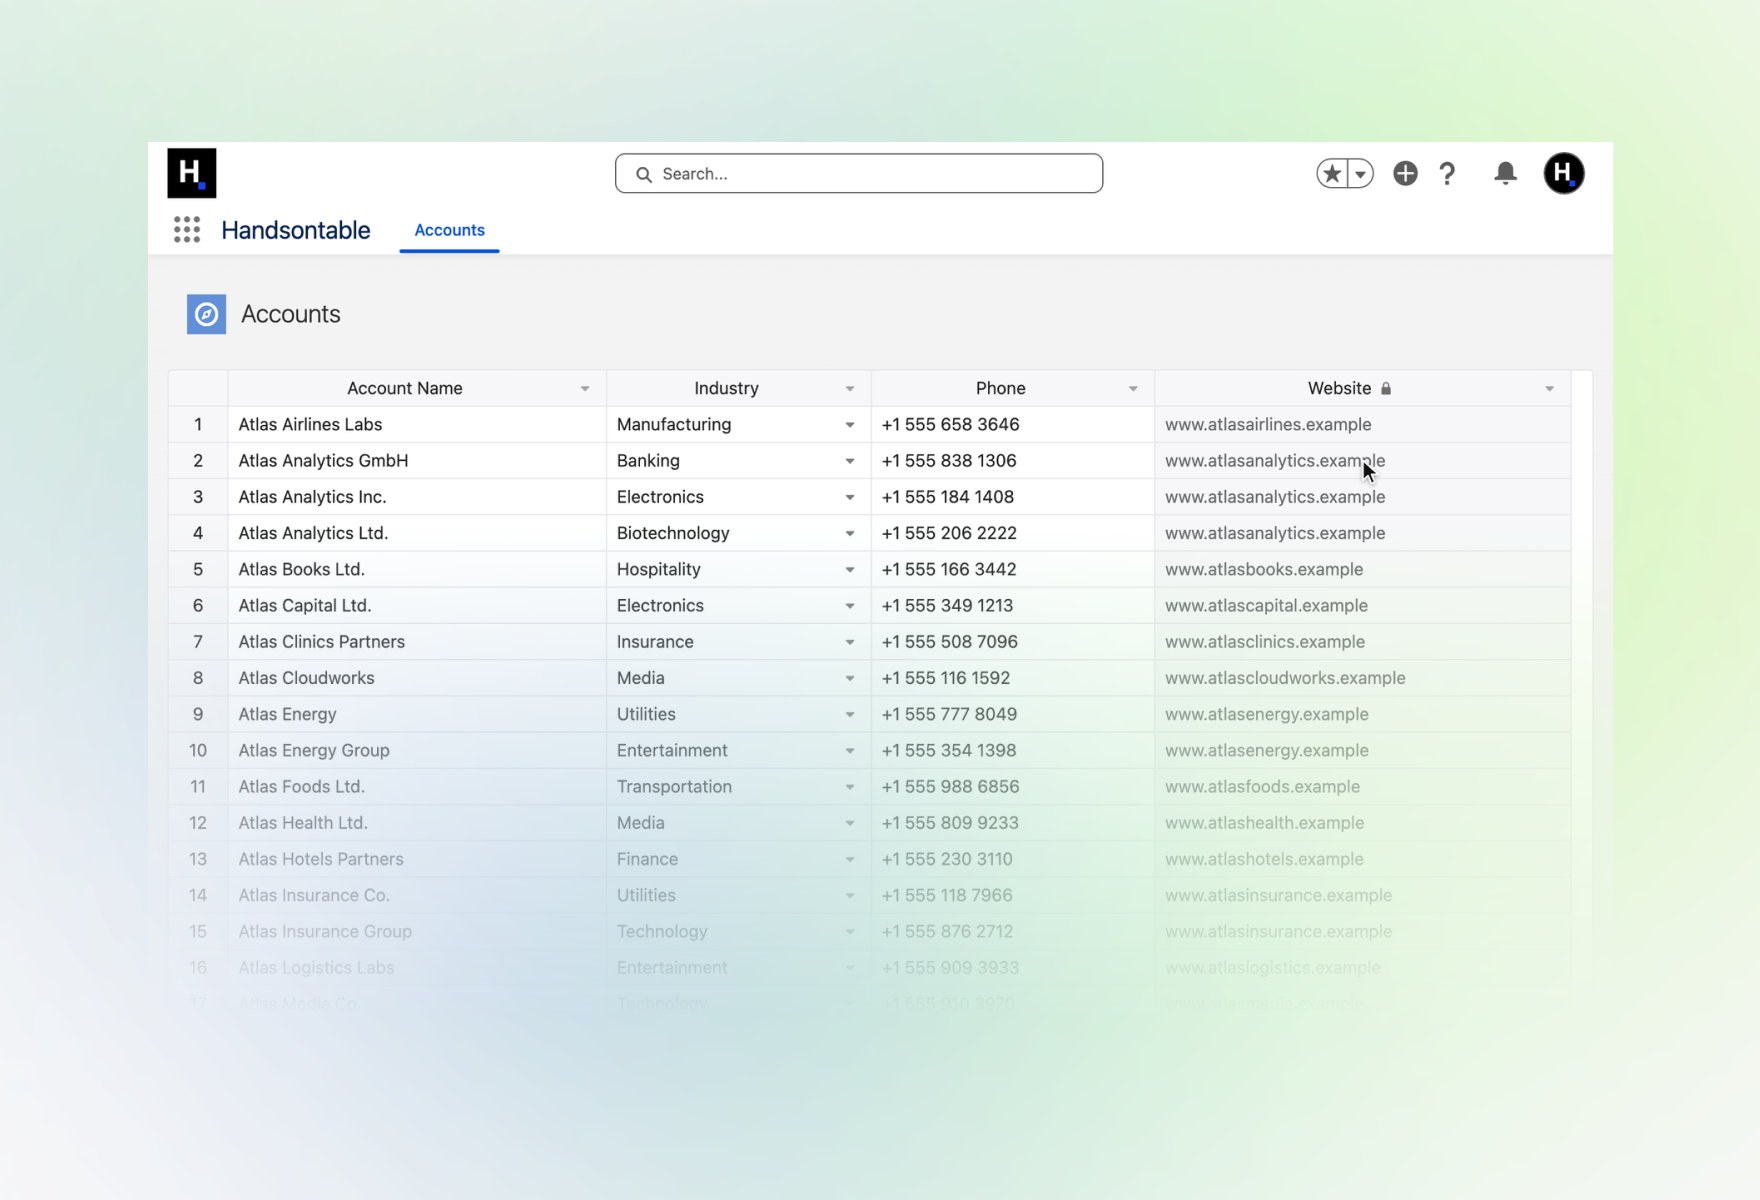Click the Handsontable app name

296,230
